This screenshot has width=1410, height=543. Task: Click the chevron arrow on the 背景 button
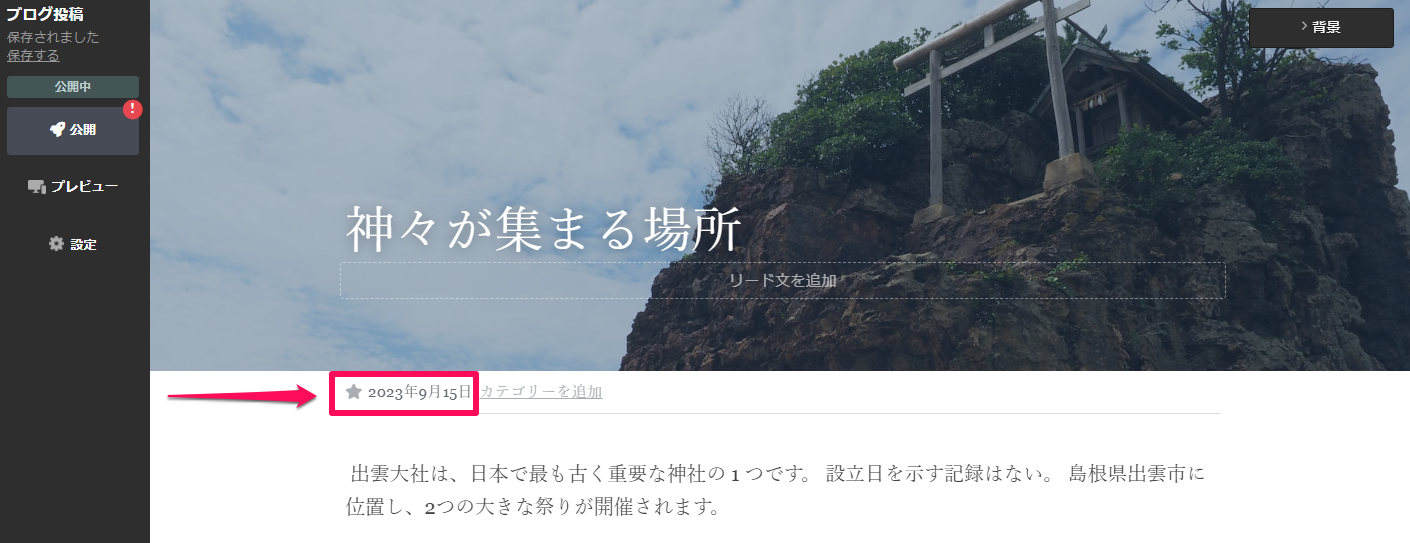[1304, 27]
